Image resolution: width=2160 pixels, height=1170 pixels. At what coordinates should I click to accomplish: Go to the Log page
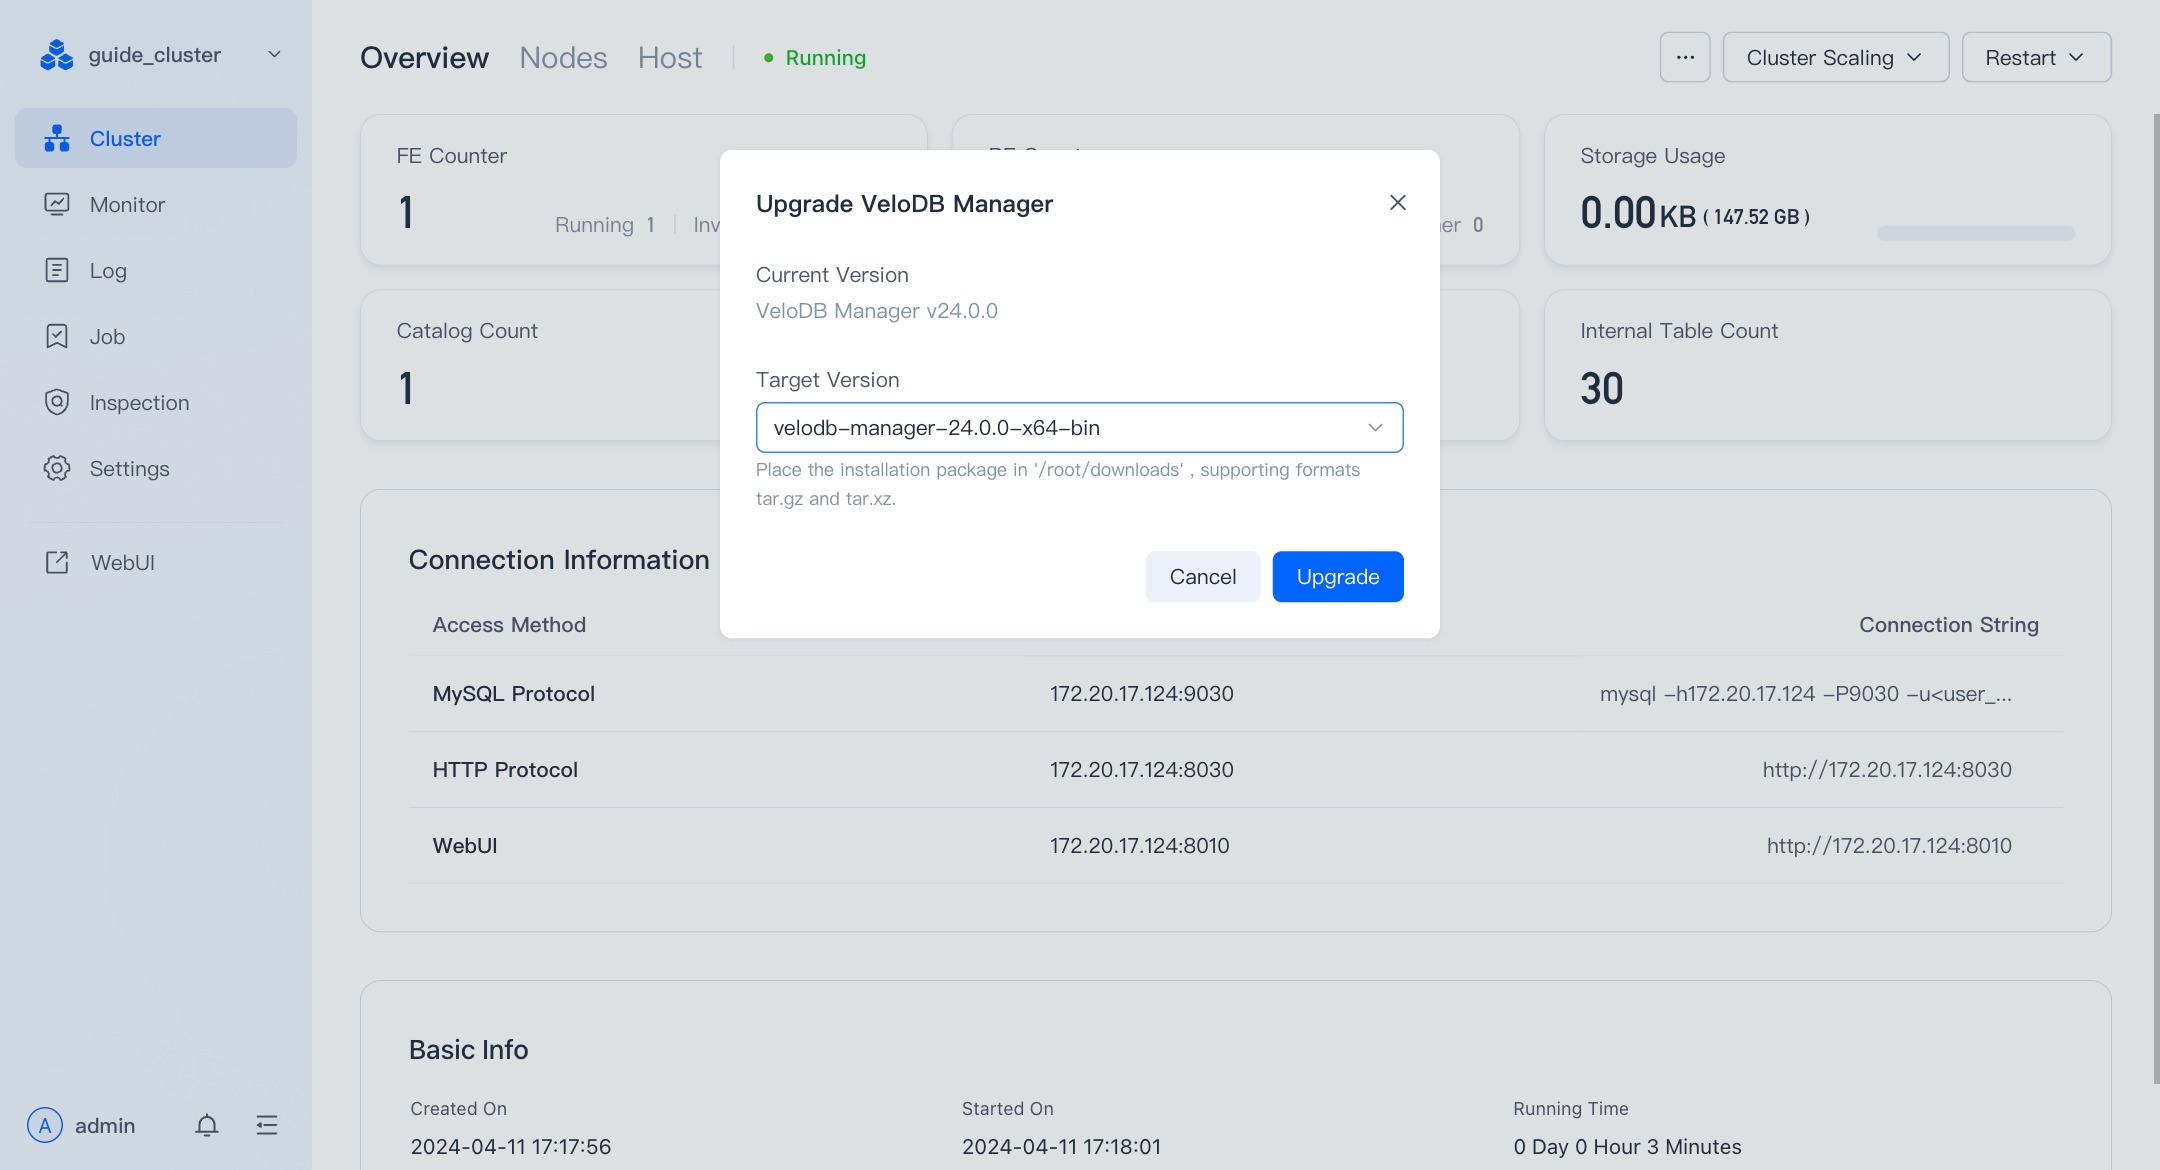[x=156, y=270]
